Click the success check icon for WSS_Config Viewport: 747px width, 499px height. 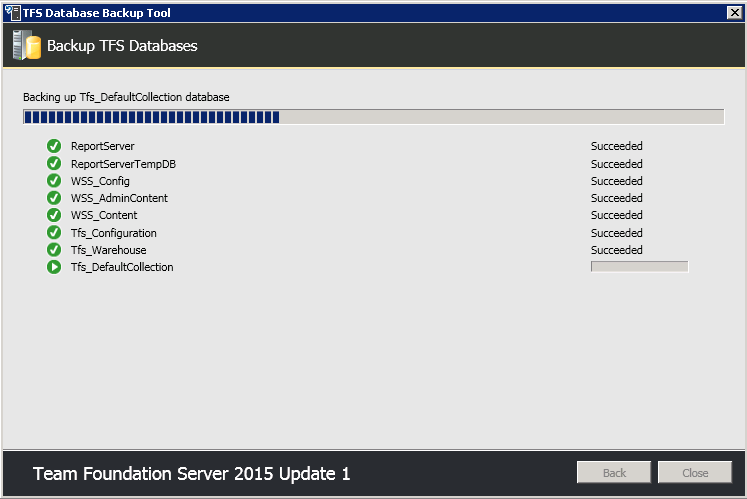[54, 181]
